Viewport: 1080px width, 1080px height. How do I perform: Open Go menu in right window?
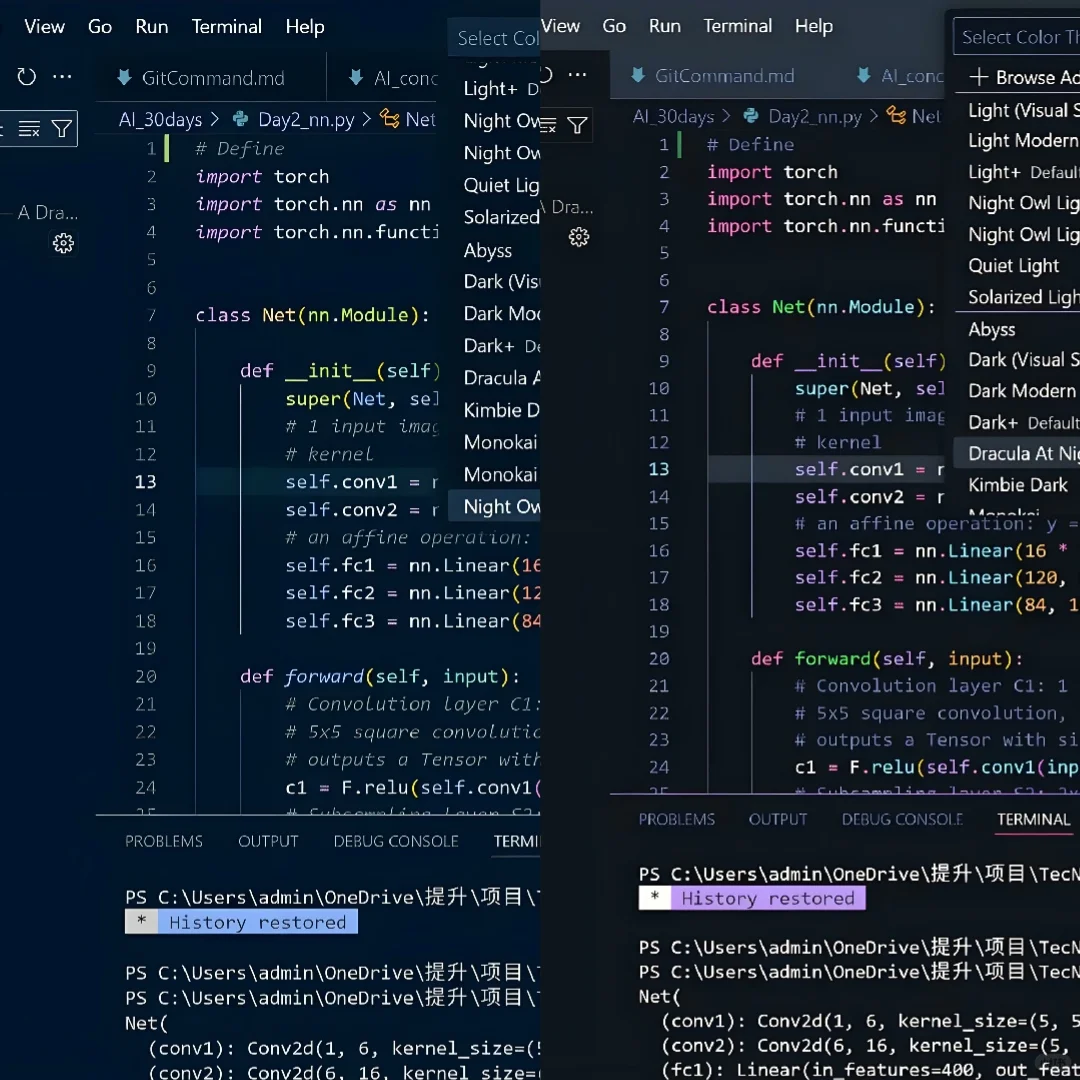[x=614, y=26]
